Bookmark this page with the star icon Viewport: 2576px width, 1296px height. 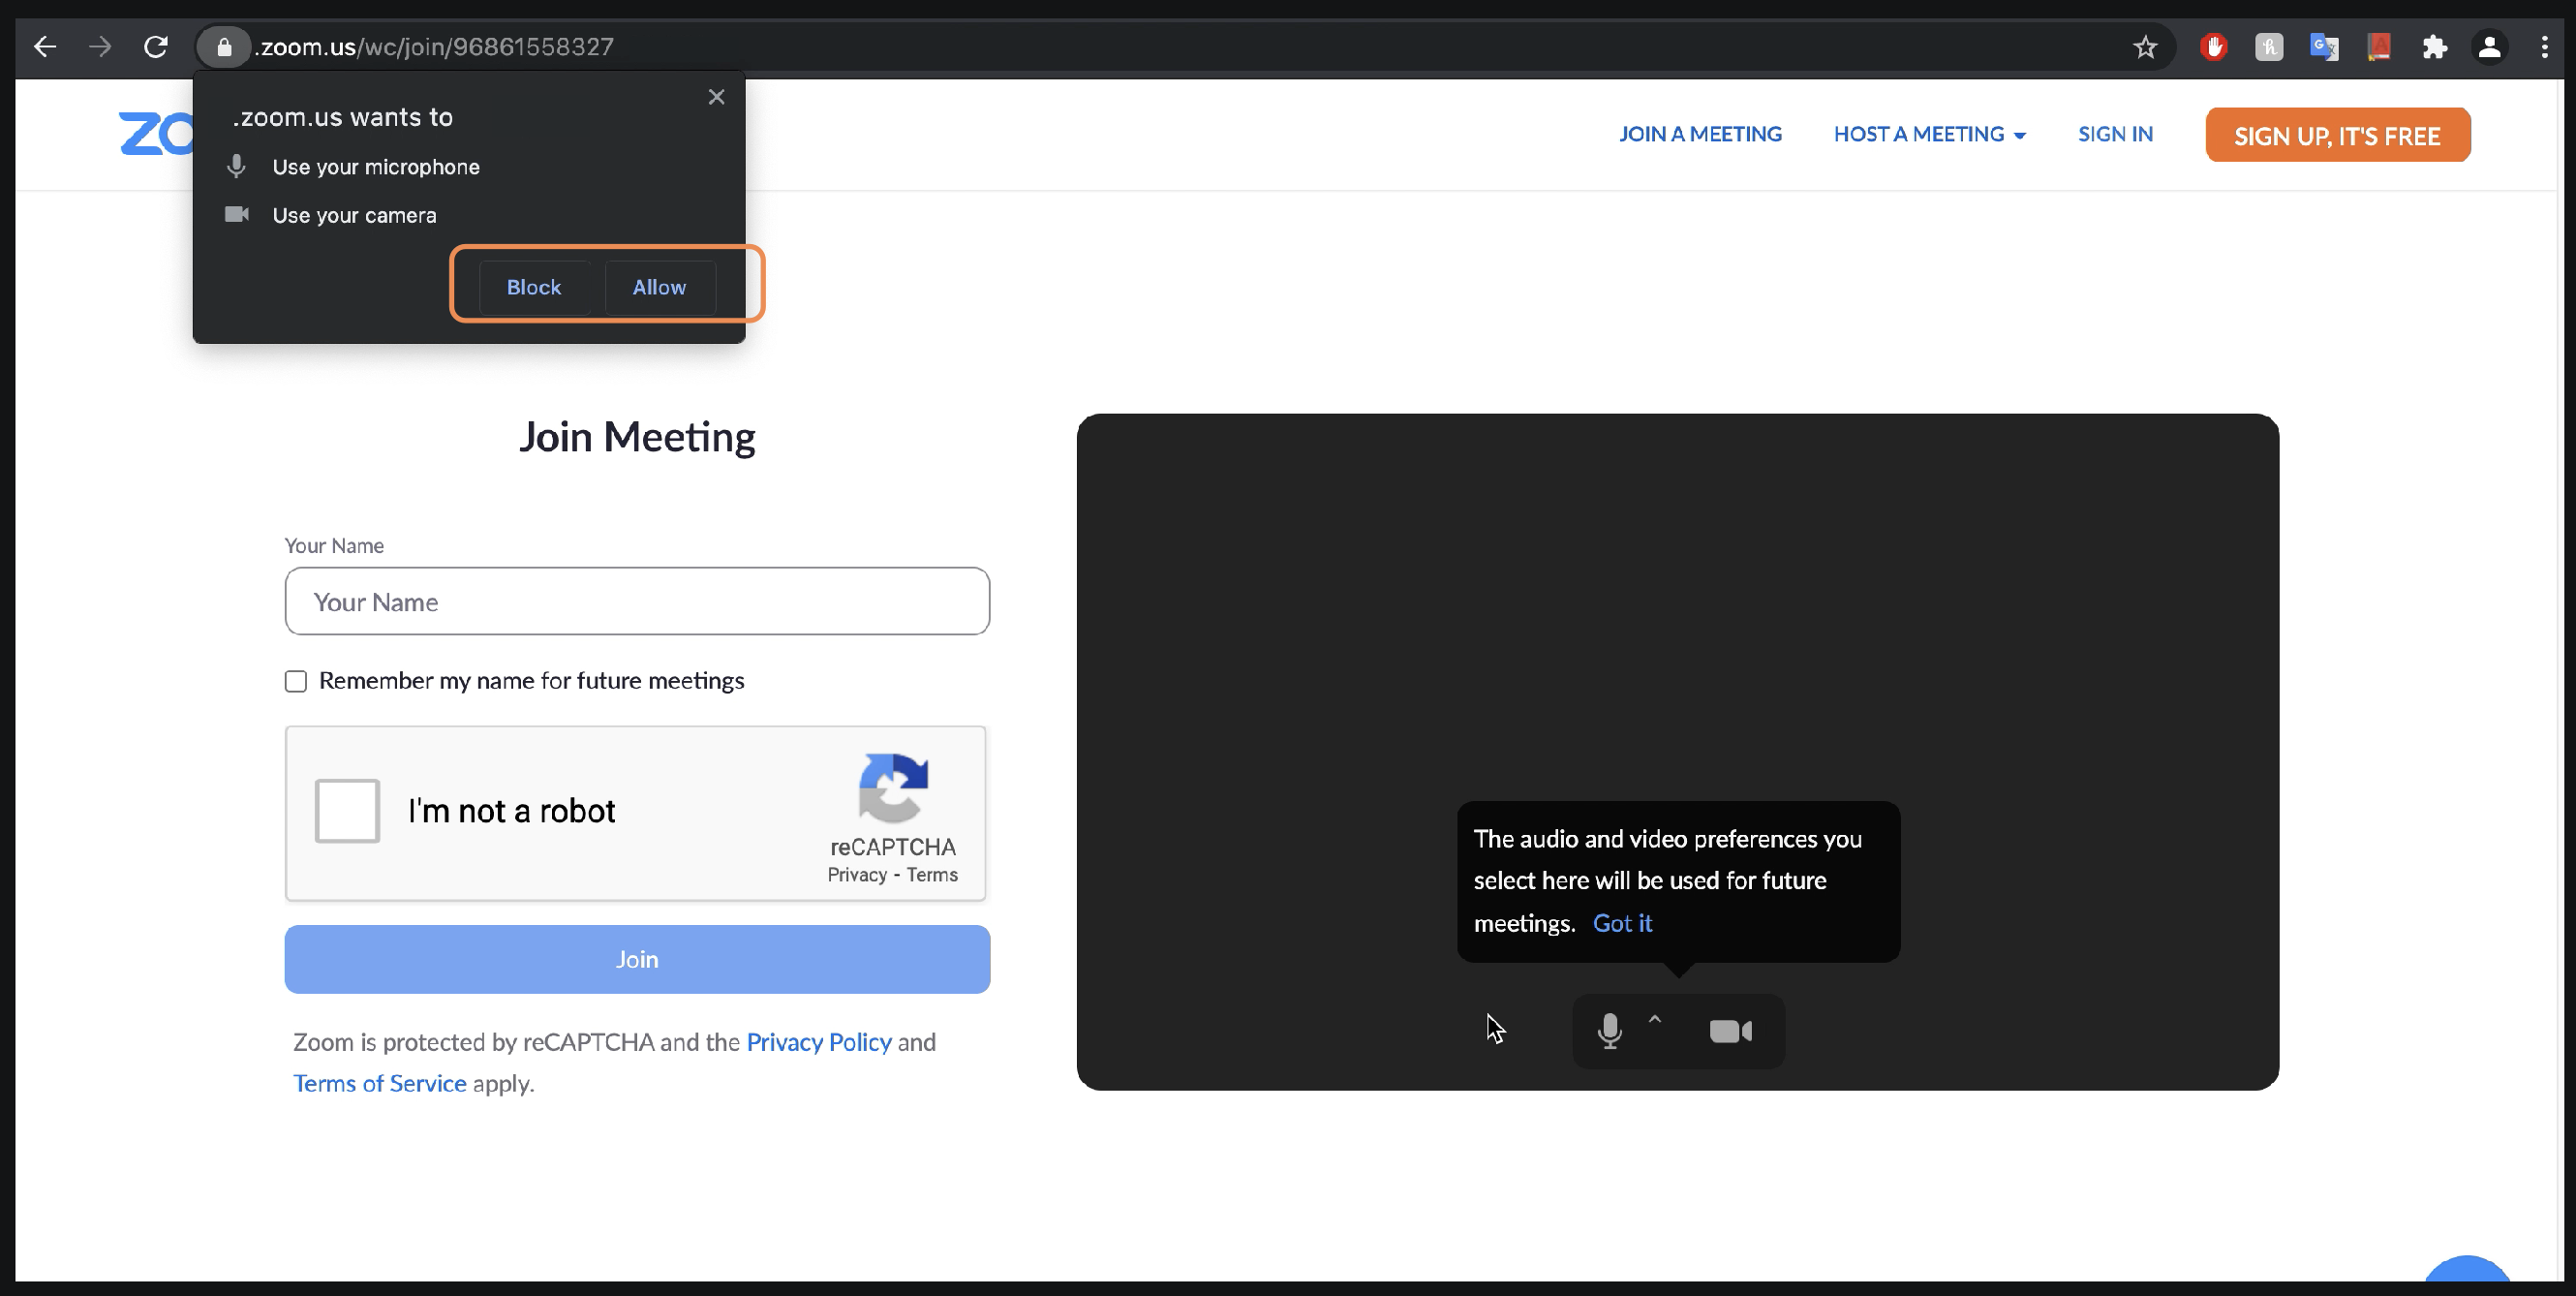pyautogui.click(x=2144, y=47)
